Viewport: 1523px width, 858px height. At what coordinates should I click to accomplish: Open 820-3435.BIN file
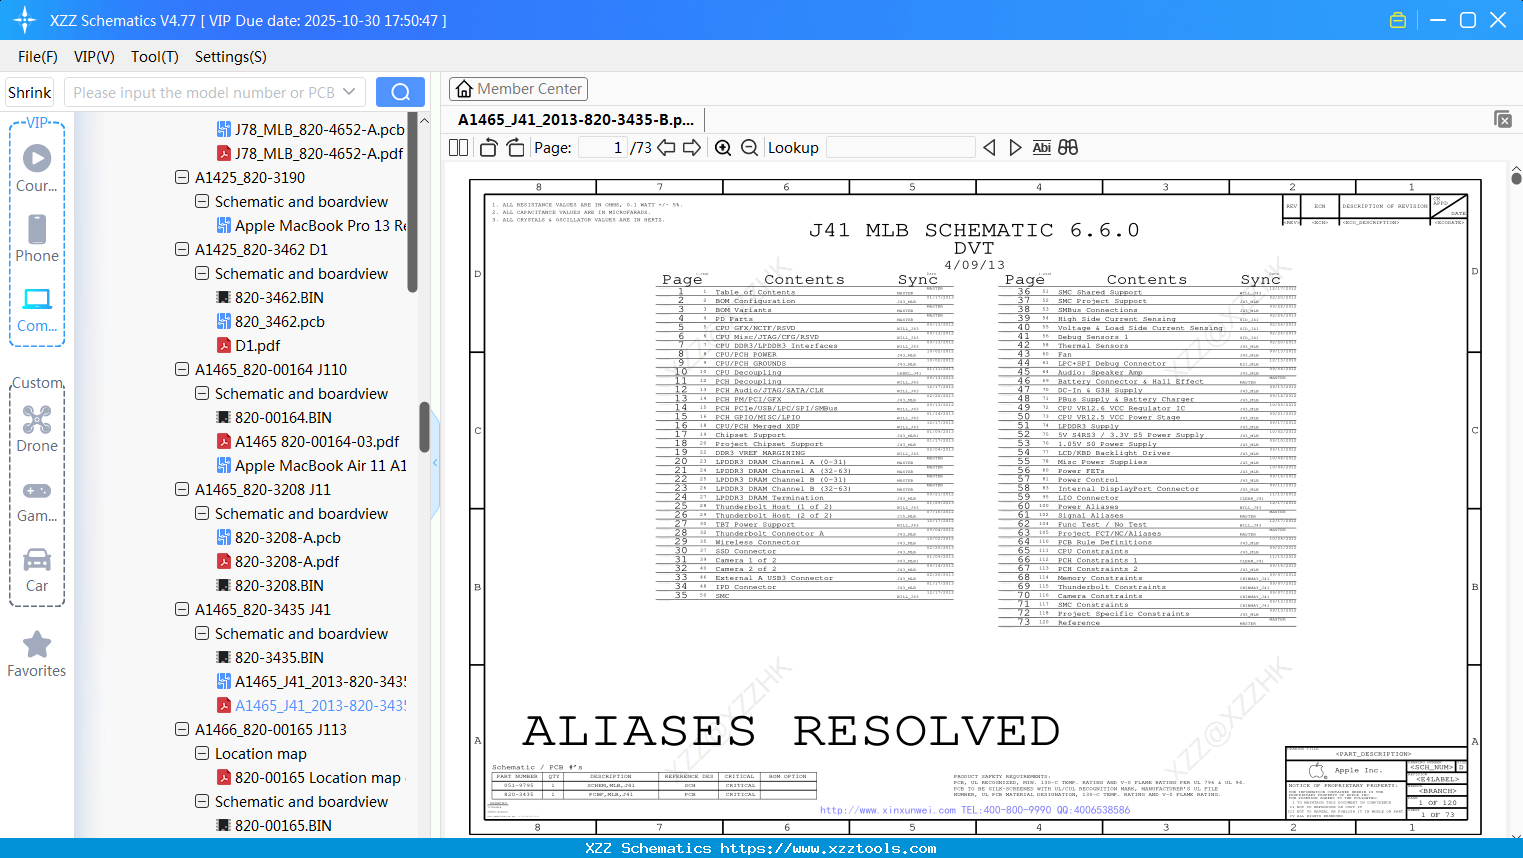(270, 658)
